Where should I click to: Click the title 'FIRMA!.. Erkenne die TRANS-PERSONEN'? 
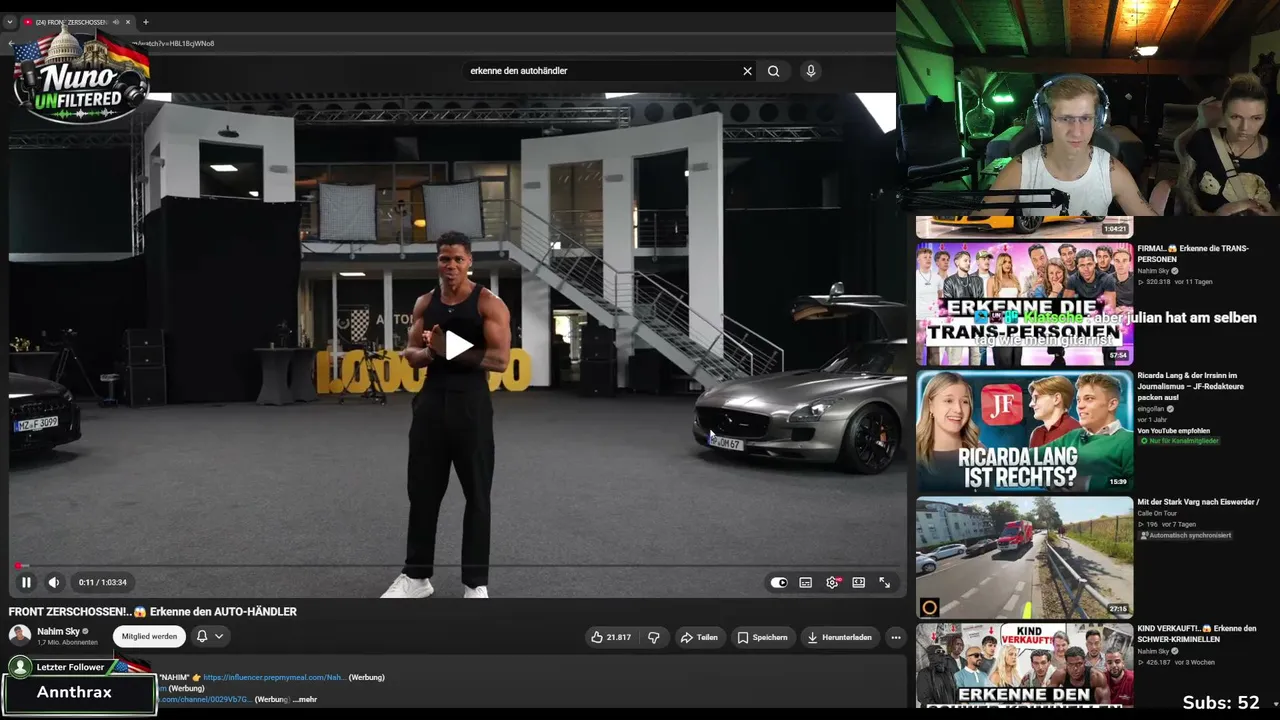(x=1193, y=254)
